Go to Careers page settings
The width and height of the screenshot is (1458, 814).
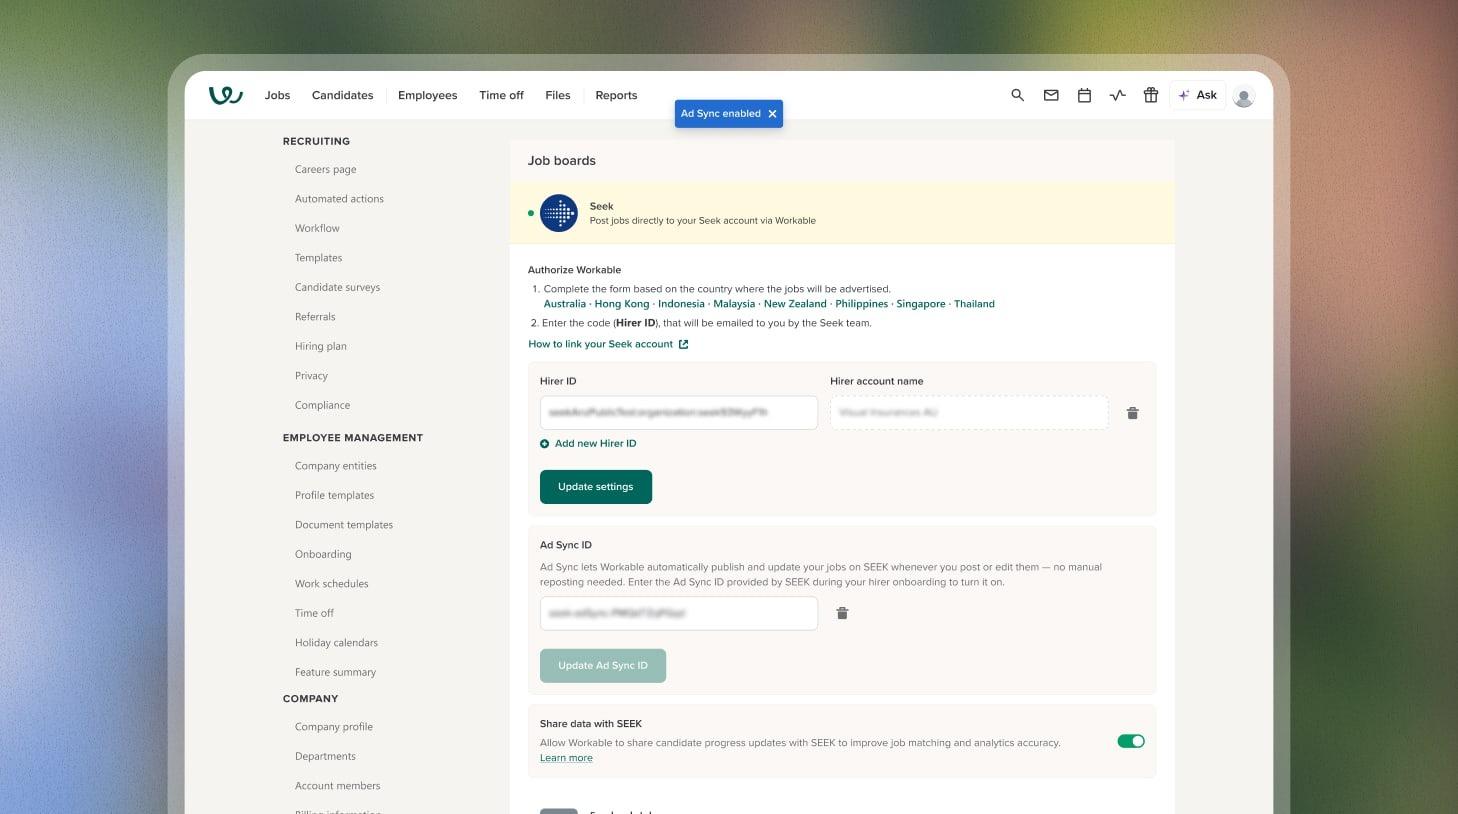click(x=326, y=170)
